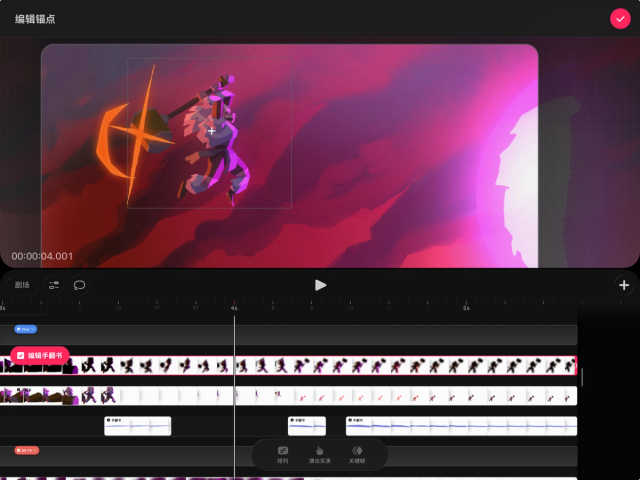This screenshot has width=640, height=480.
Task: Open the 关键帧 keyframe tool
Action: pyautogui.click(x=357, y=455)
